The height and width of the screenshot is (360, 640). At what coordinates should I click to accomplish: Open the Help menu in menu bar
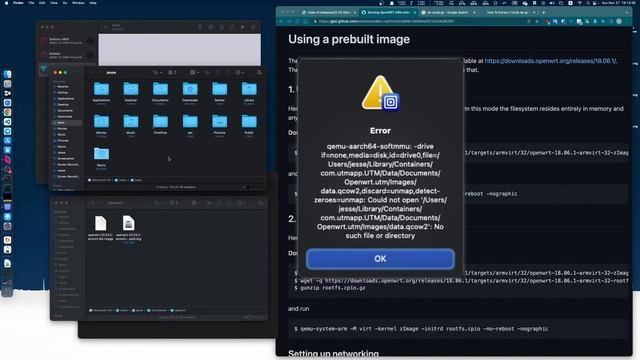(93, 3)
